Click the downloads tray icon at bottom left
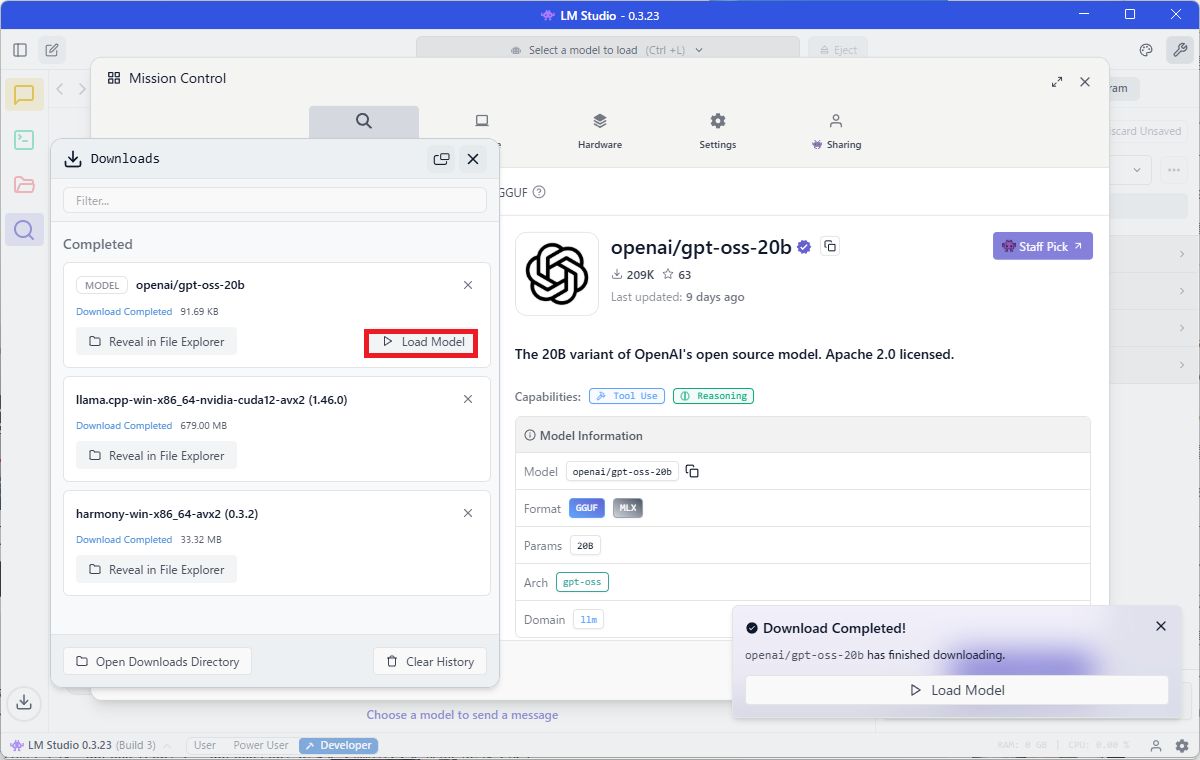This screenshot has height=760, width=1200. click(x=25, y=703)
